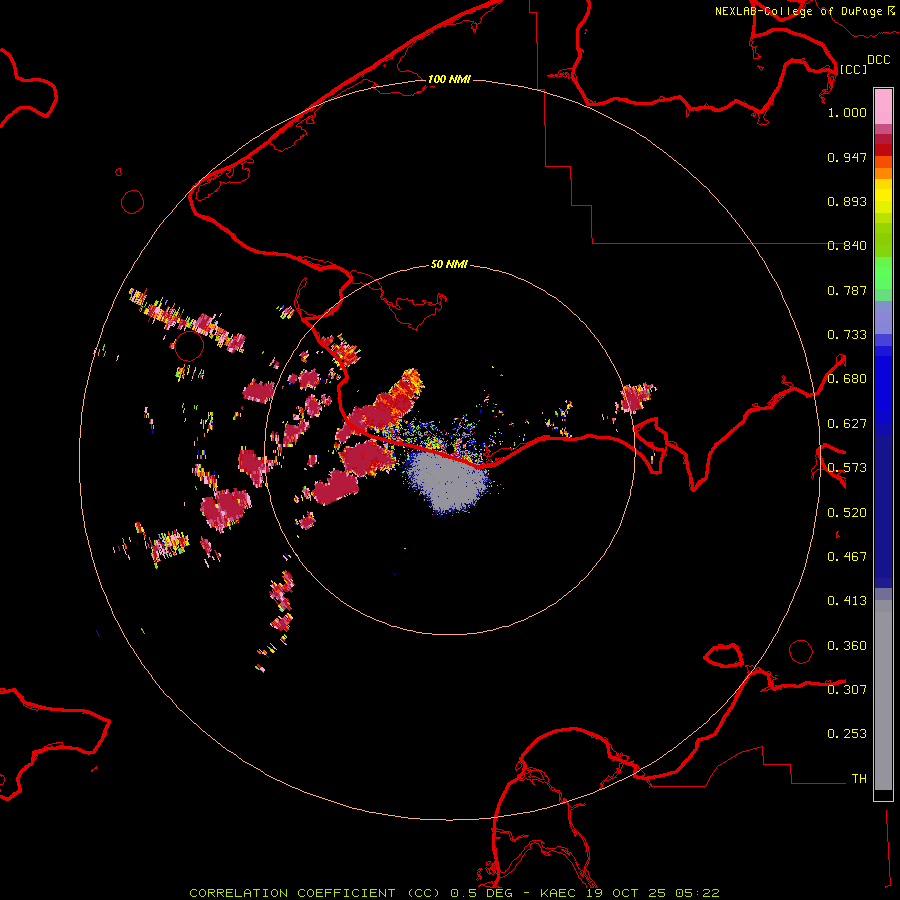Click the 0.840 color scale label

(847, 246)
